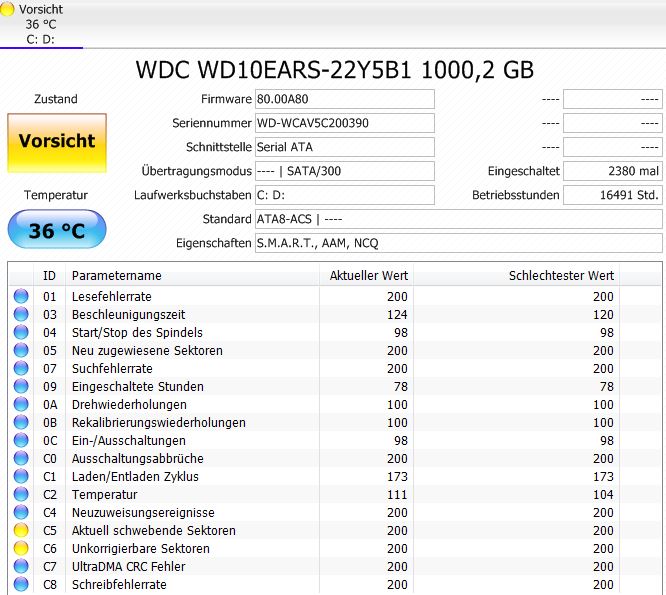Click the yellow status icon beside Vorsicht tab
Viewport: 666px width, 595px height.
(7, 9)
